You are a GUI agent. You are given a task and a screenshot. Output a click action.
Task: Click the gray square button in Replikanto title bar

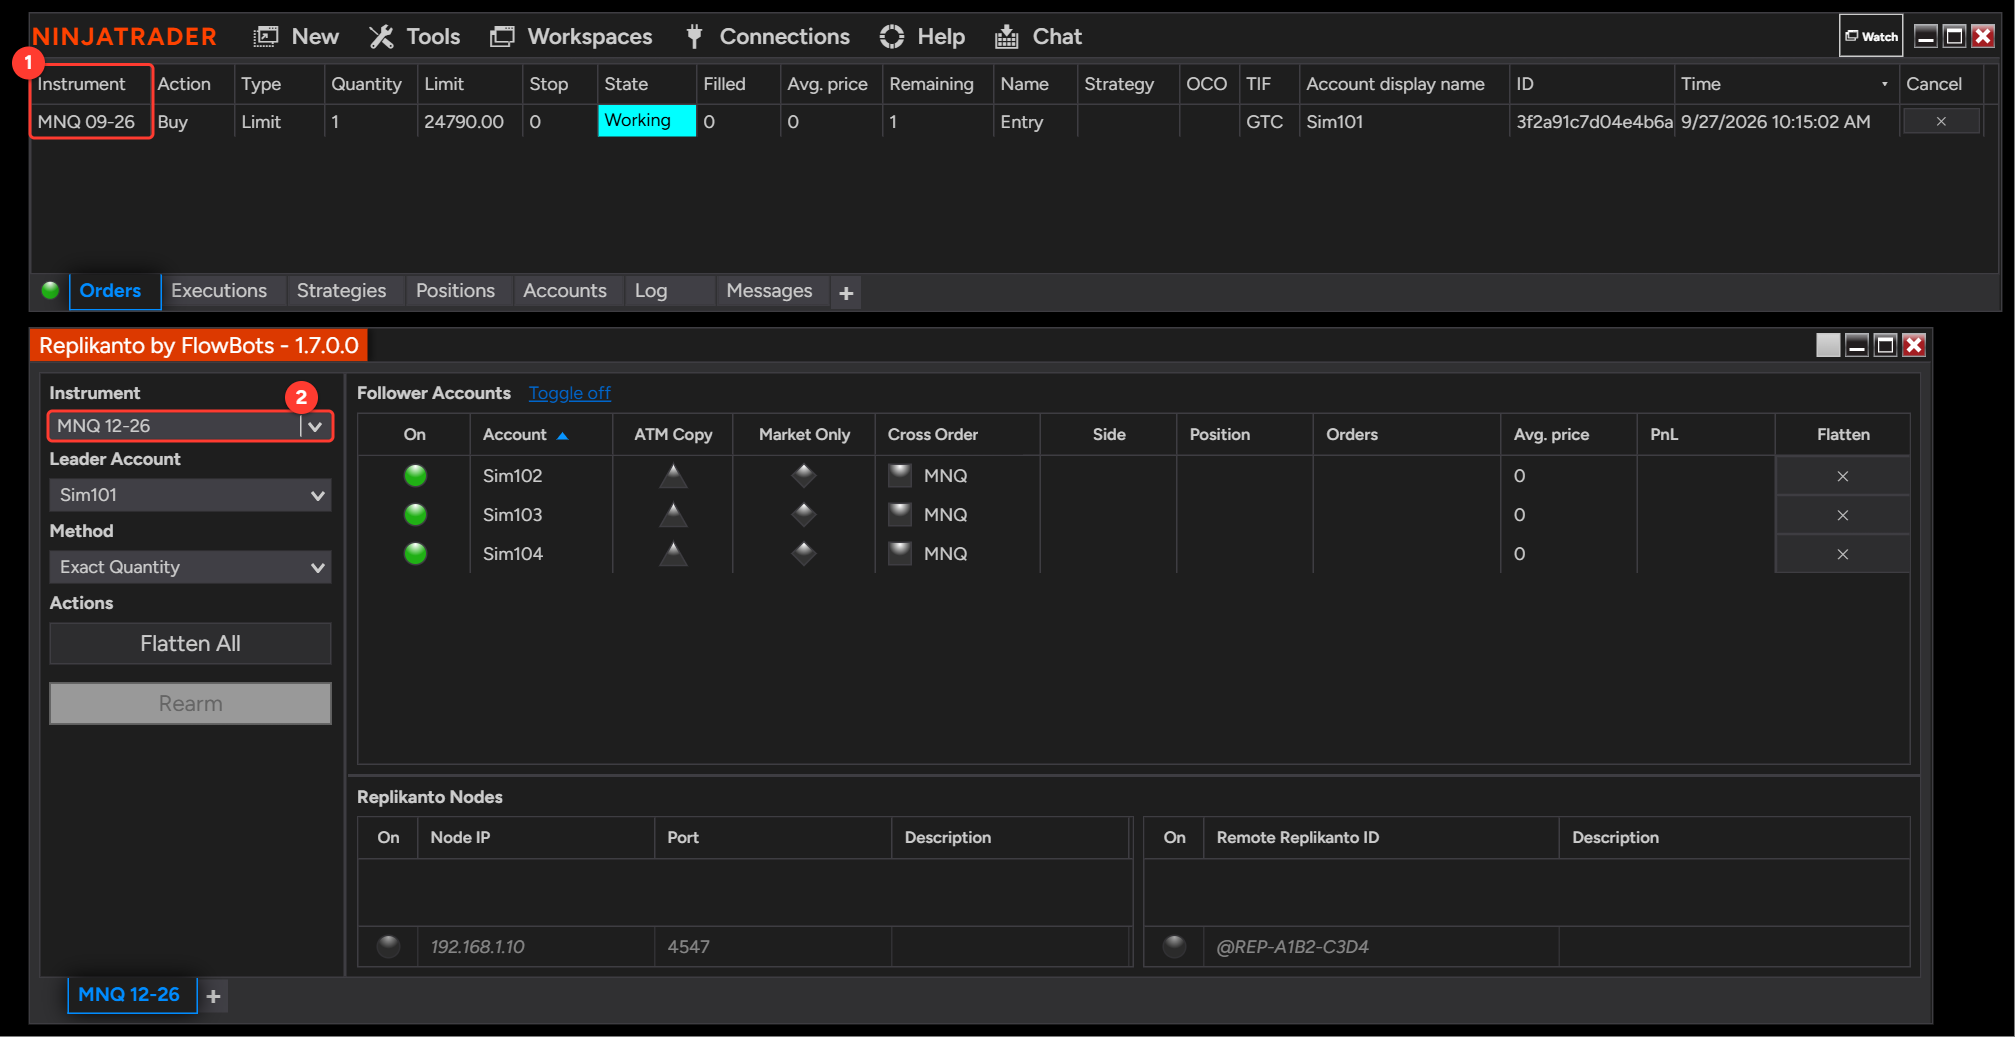click(x=1828, y=345)
